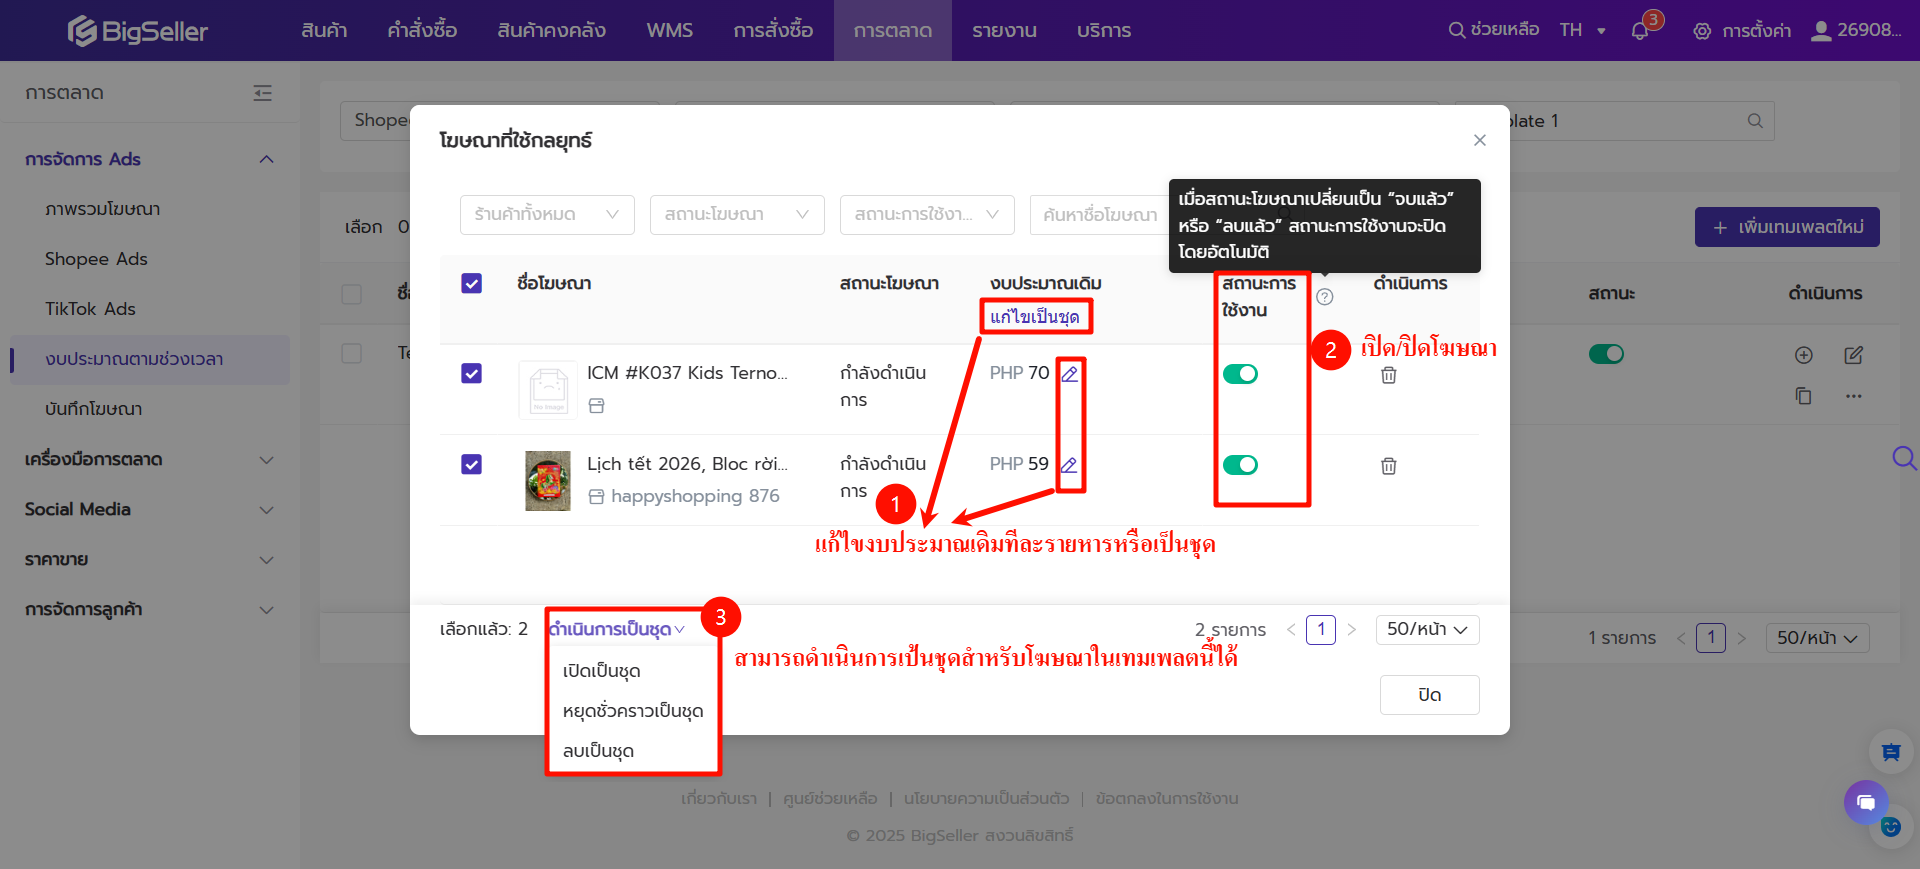Open settings gear icon in header

point(1702,31)
